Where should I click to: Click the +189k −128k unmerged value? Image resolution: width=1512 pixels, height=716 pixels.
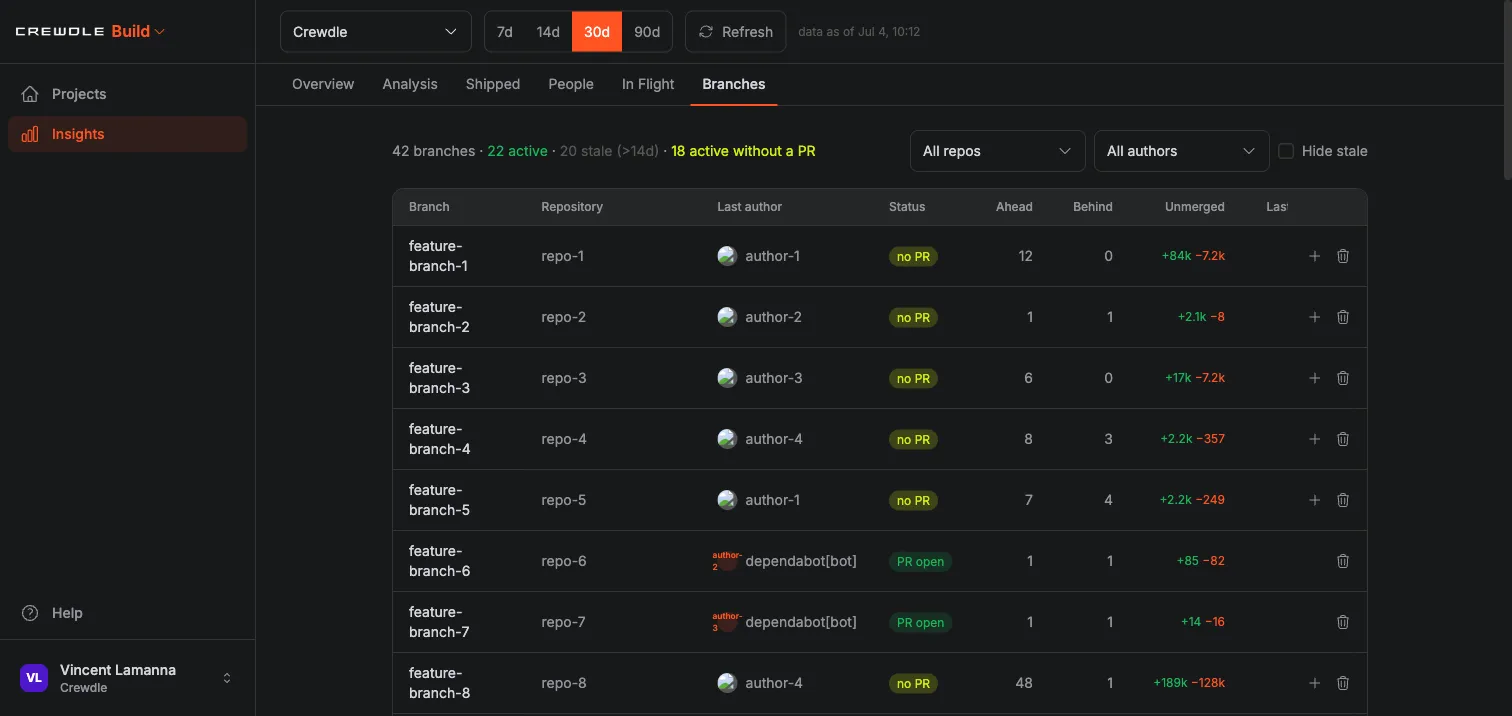1189,683
